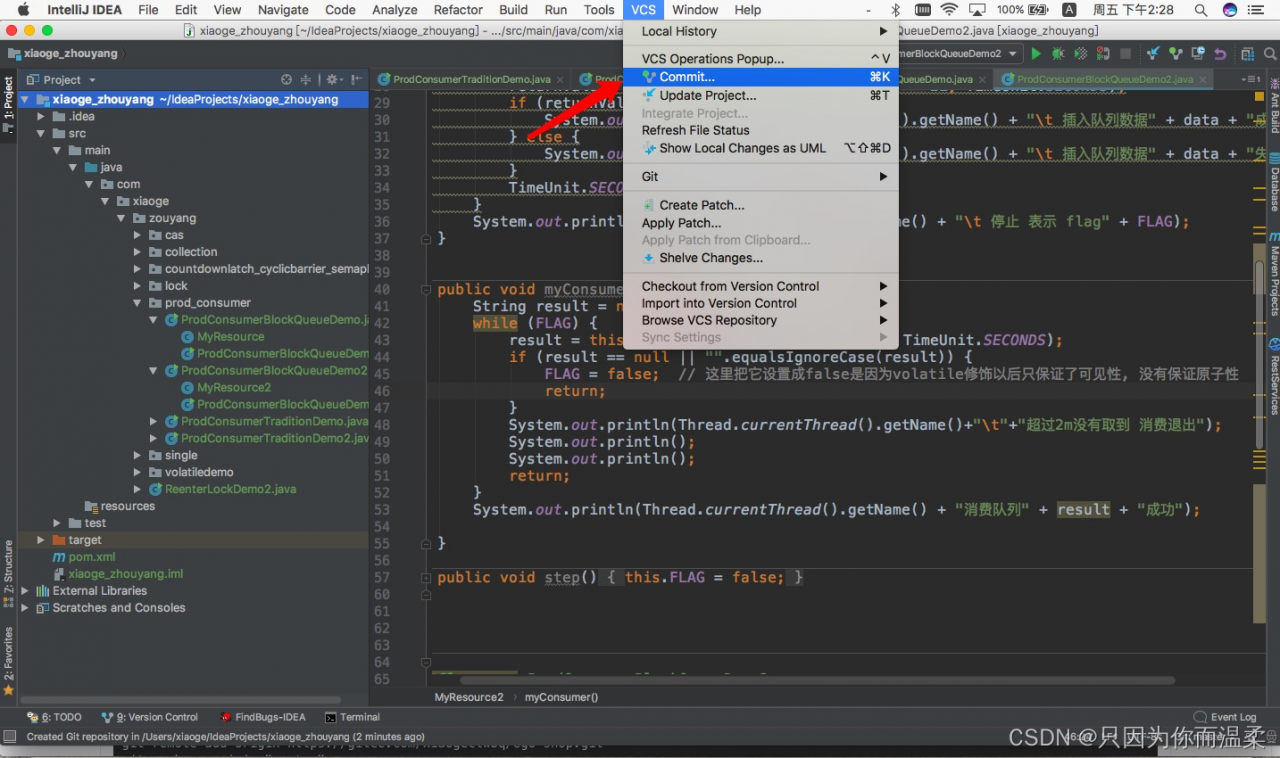The height and width of the screenshot is (758, 1280).
Task: Open the Refactor menu in menu bar
Action: tap(458, 10)
